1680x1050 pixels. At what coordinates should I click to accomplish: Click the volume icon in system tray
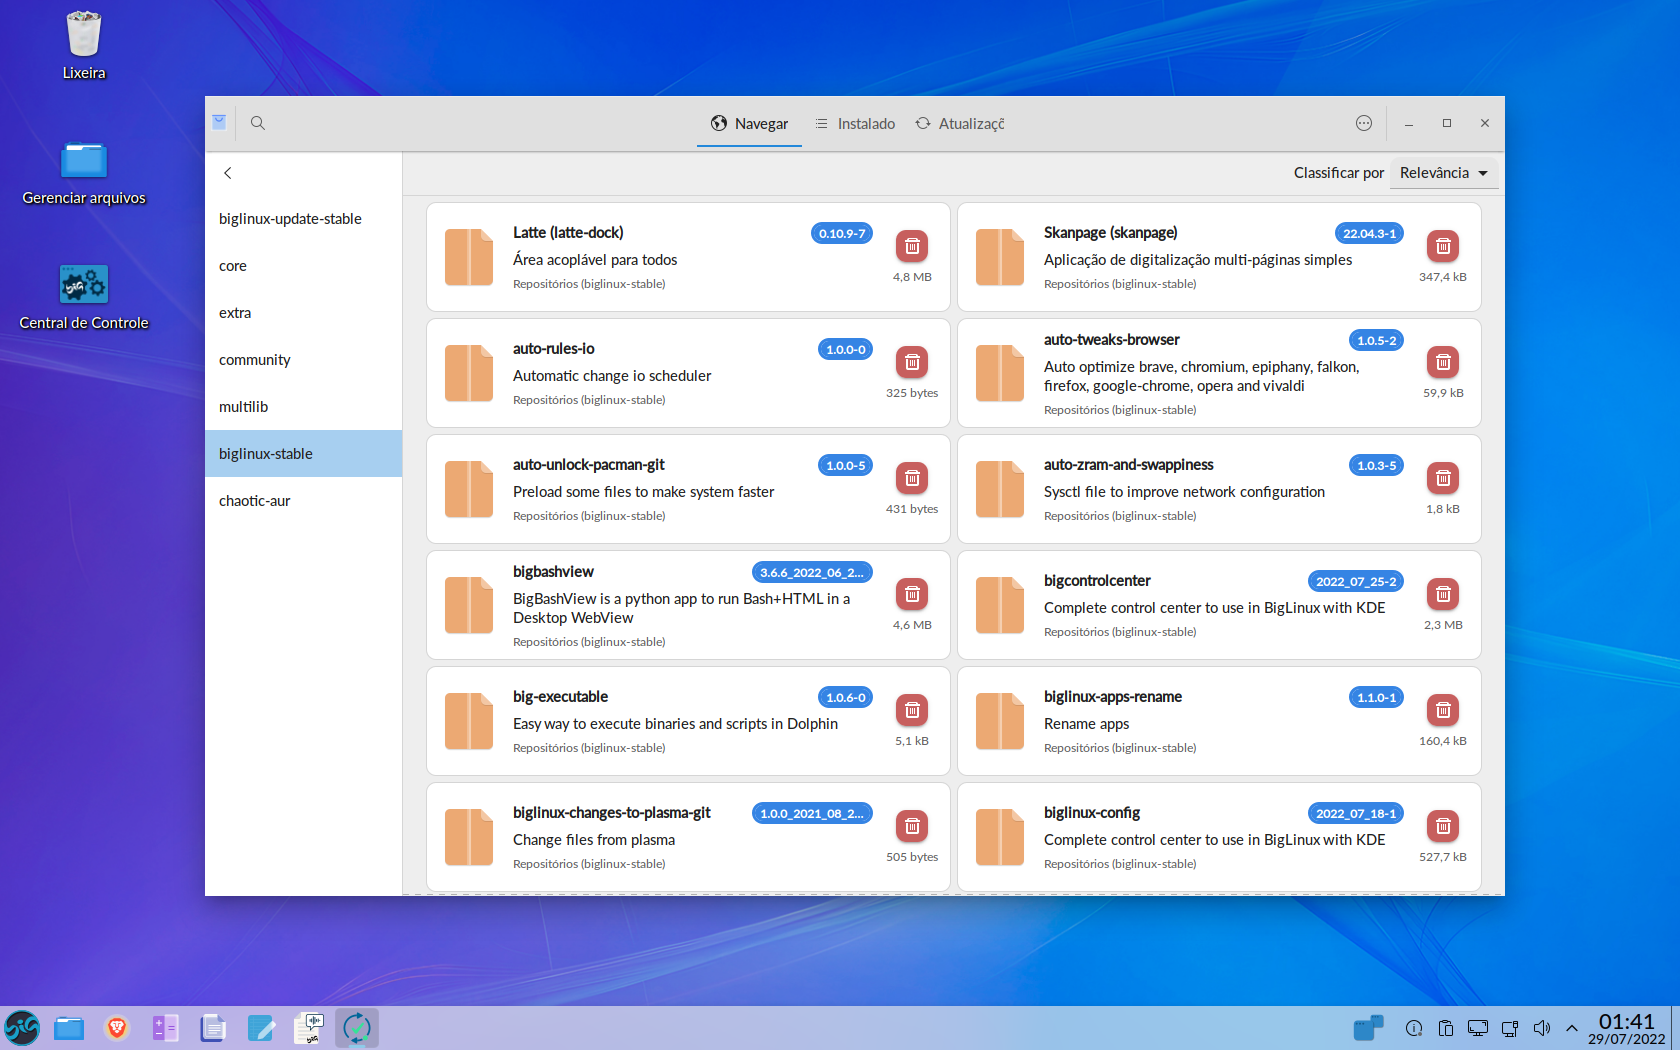pos(1542,1028)
